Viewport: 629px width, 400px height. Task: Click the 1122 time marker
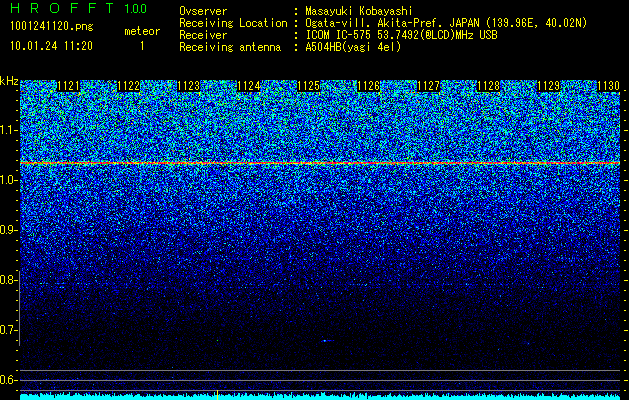[x=128, y=86]
